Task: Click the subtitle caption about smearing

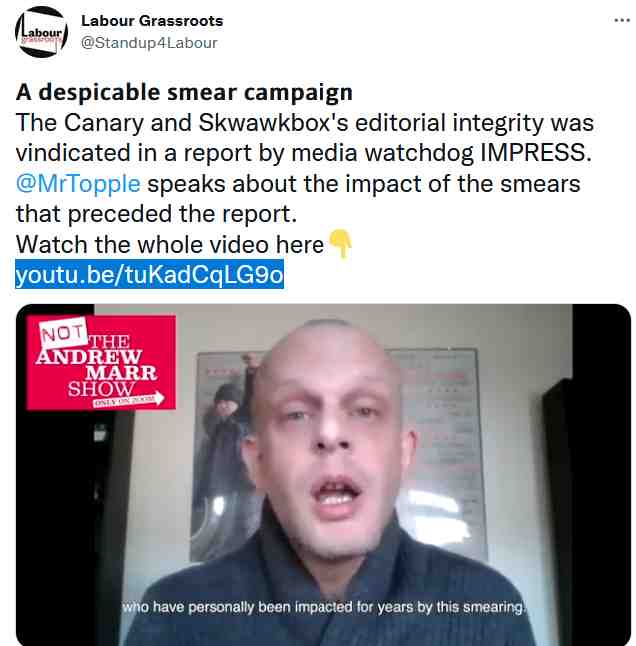Action: pyautogui.click(x=323, y=607)
